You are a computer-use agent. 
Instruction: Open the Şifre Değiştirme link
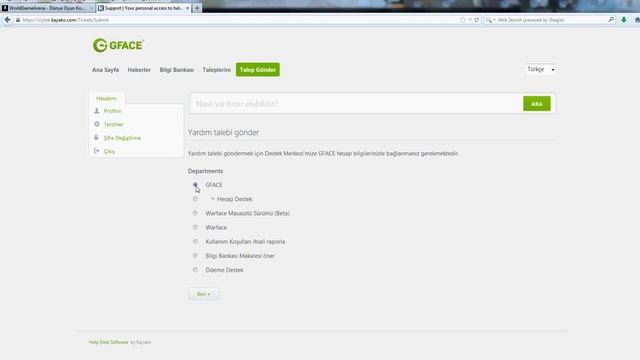pos(122,138)
